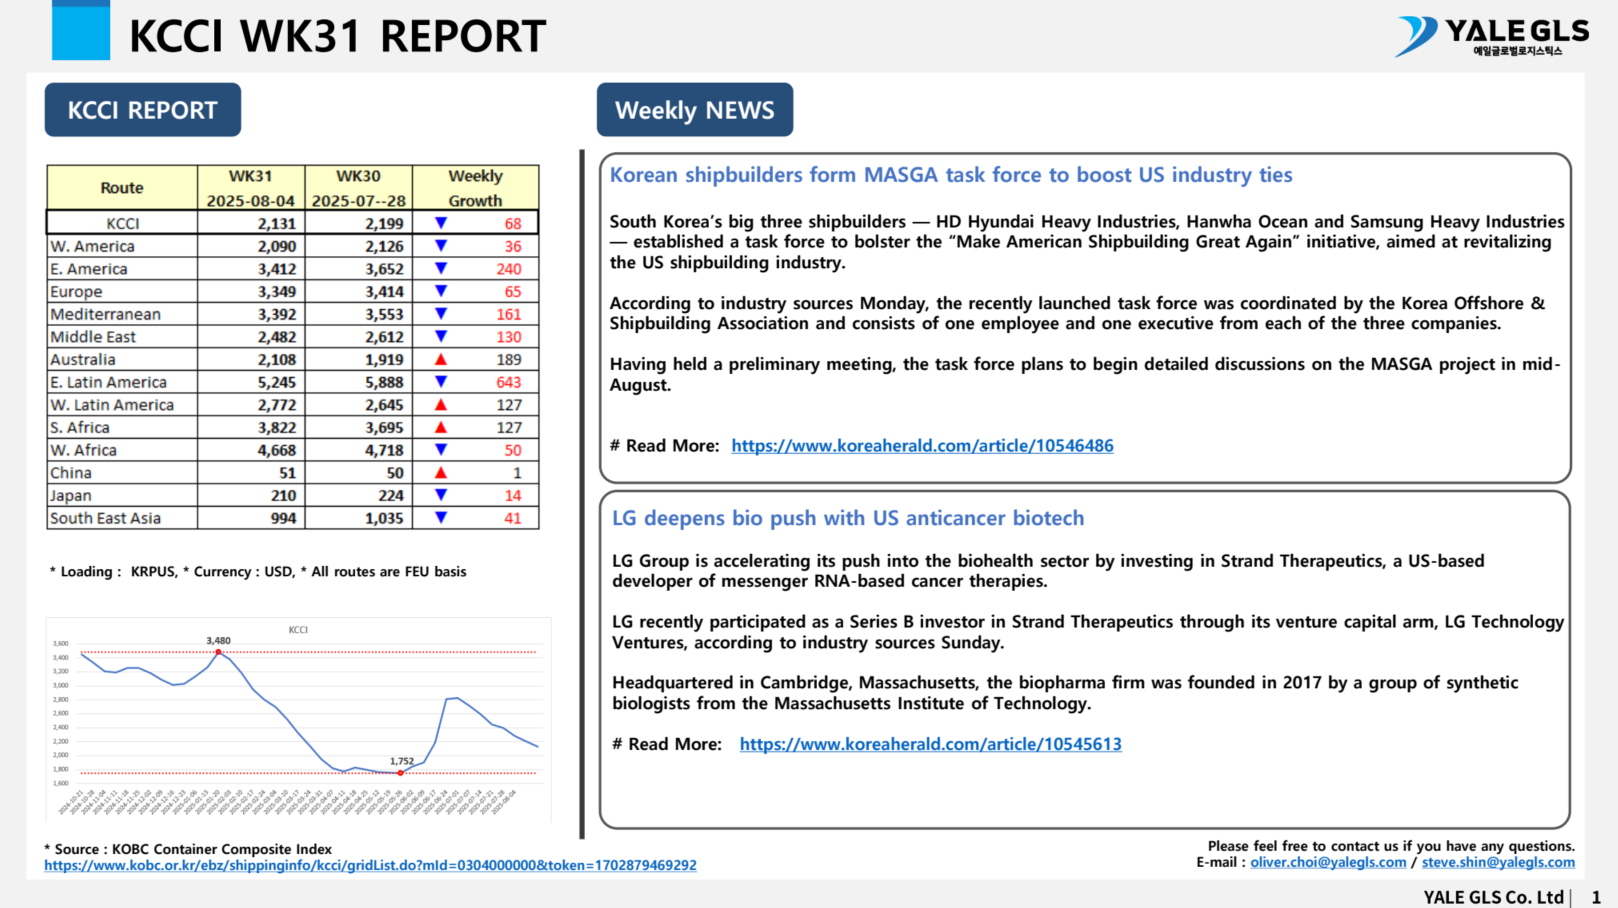Viewport: 1618px width, 908px height.
Task: Open the Korea Herald article 10545613 link
Action: [x=931, y=744]
